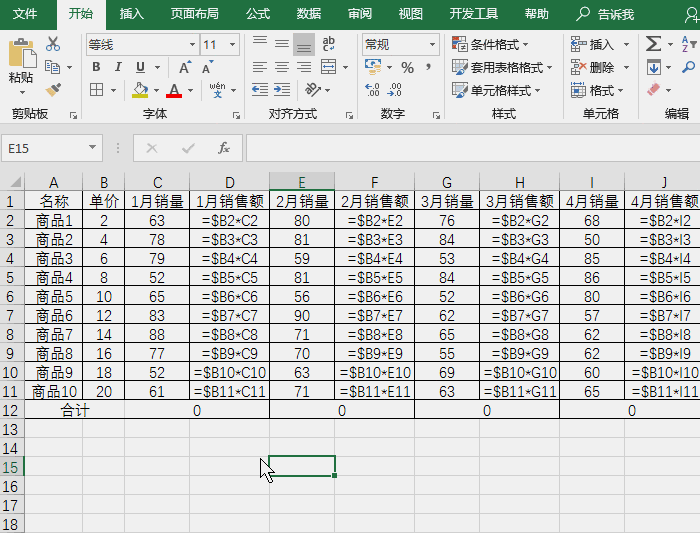Open the font name dropdown
Viewport: 700px width, 533px height.
coord(192,45)
